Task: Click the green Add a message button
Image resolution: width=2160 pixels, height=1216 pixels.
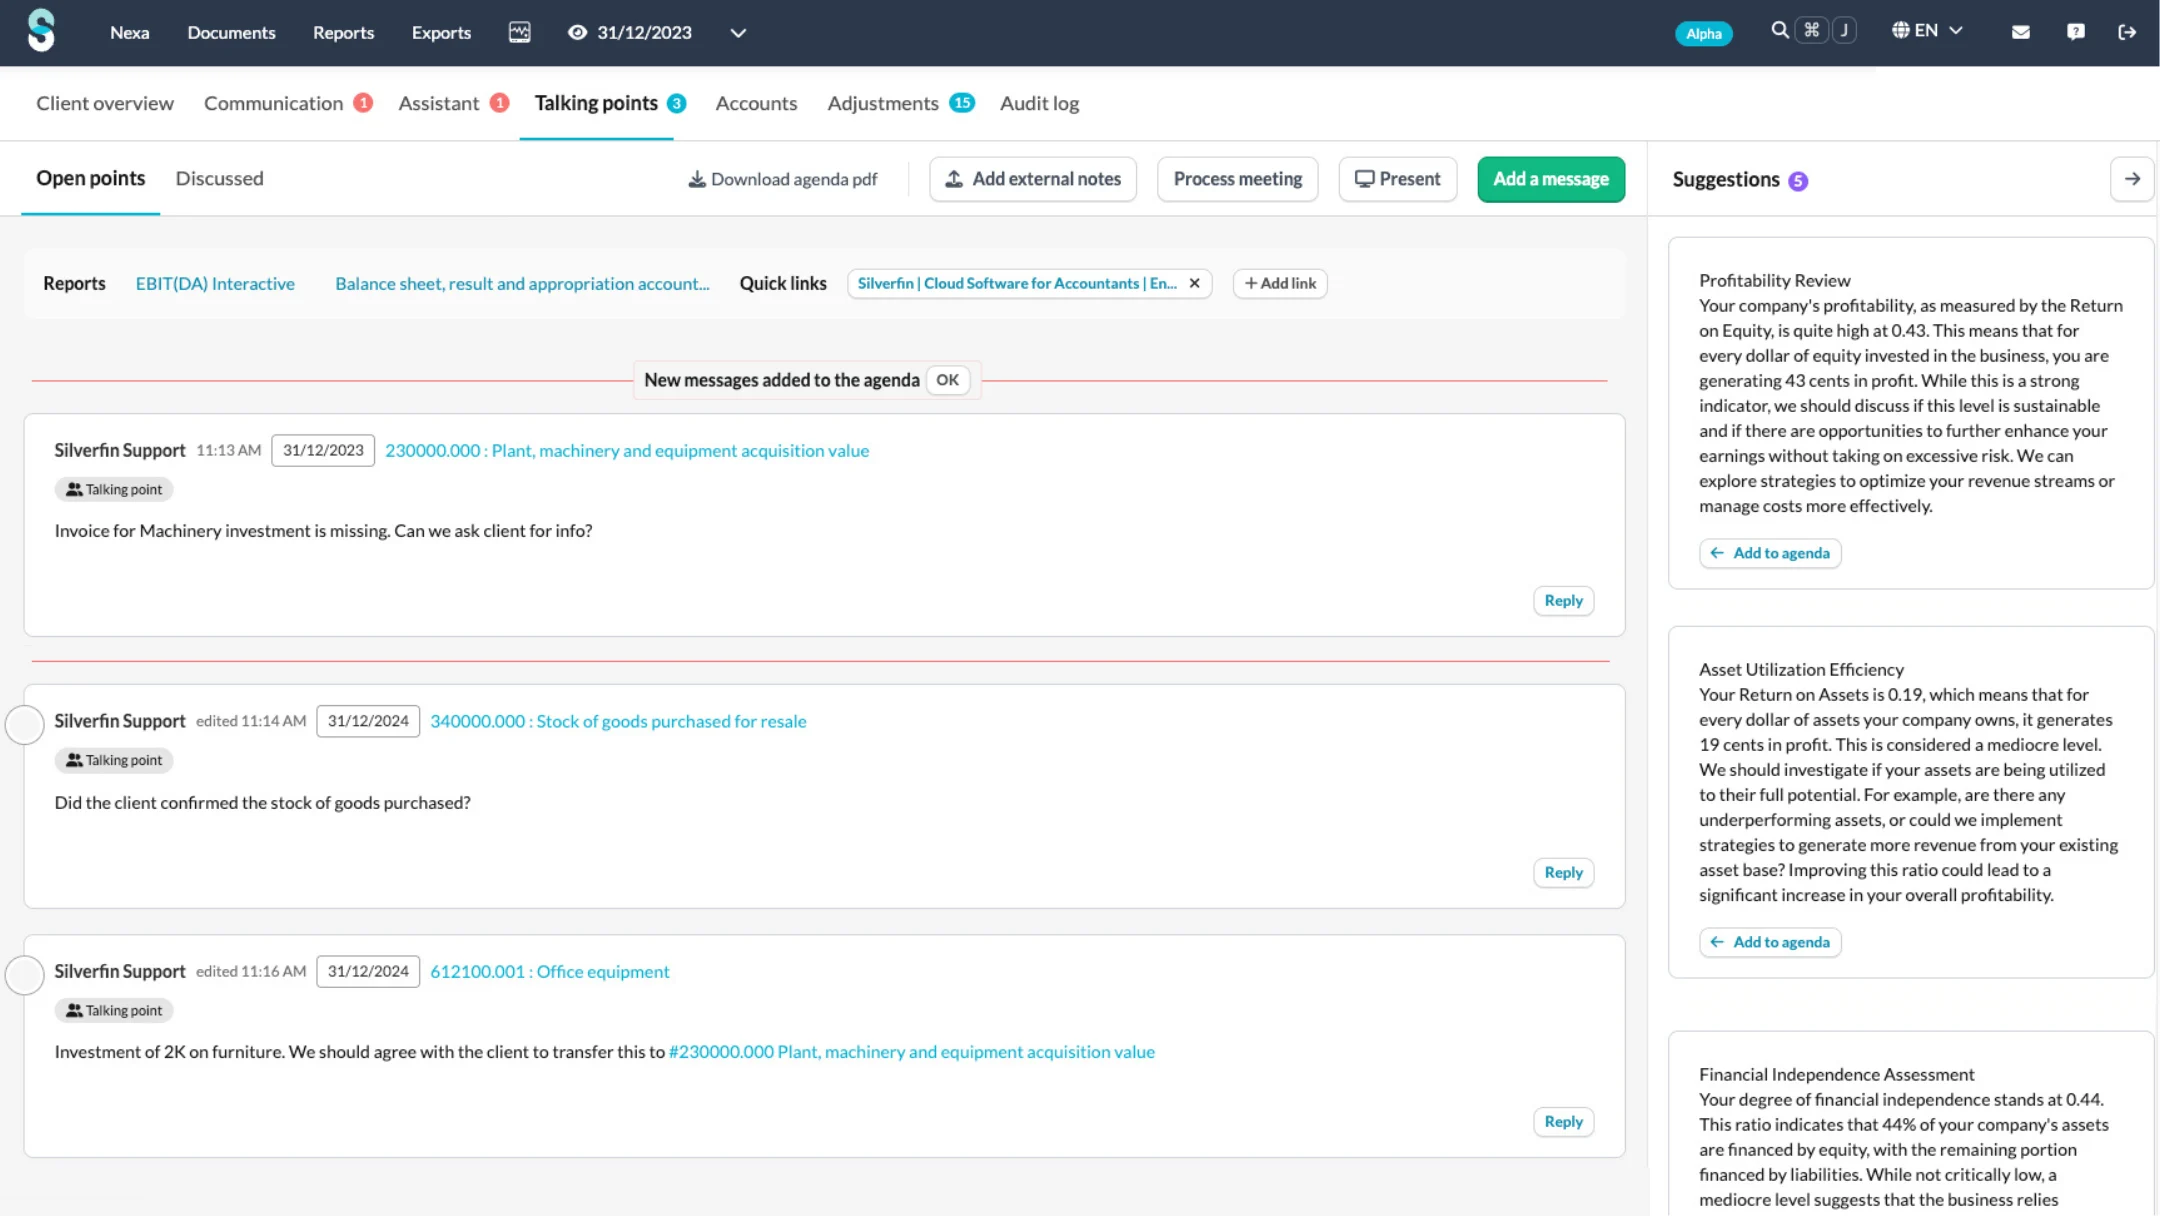Action: 1550,179
